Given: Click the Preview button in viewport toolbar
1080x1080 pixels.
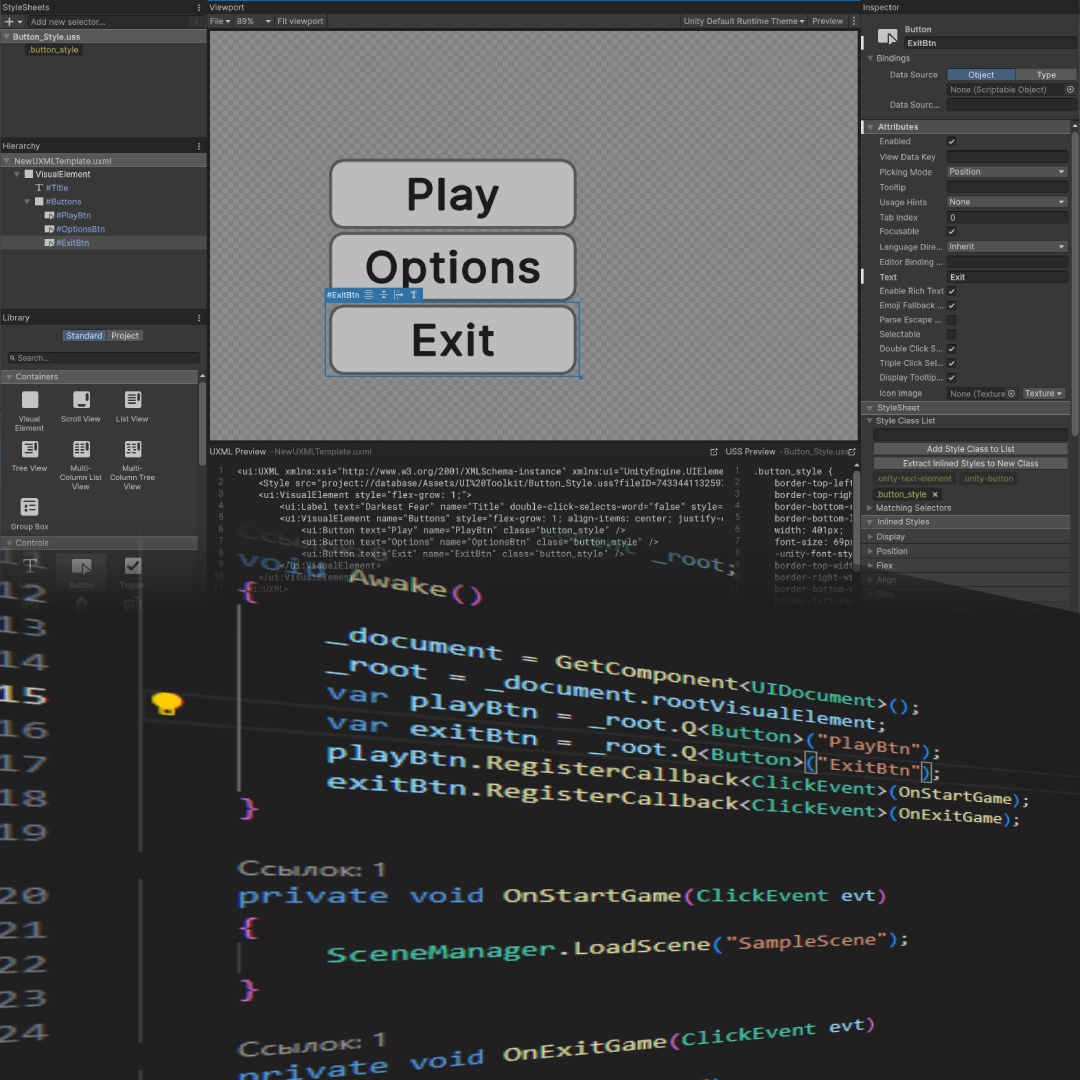Looking at the screenshot, I should tap(827, 21).
